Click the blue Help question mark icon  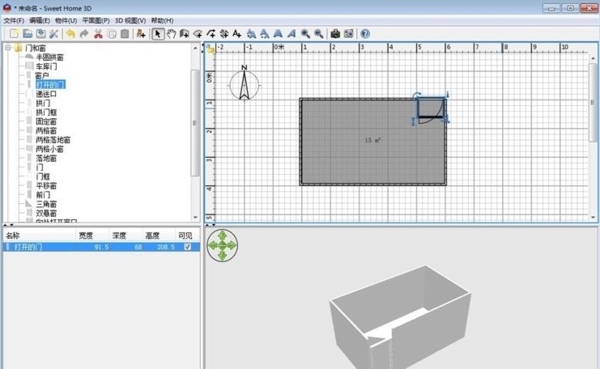tap(365, 34)
